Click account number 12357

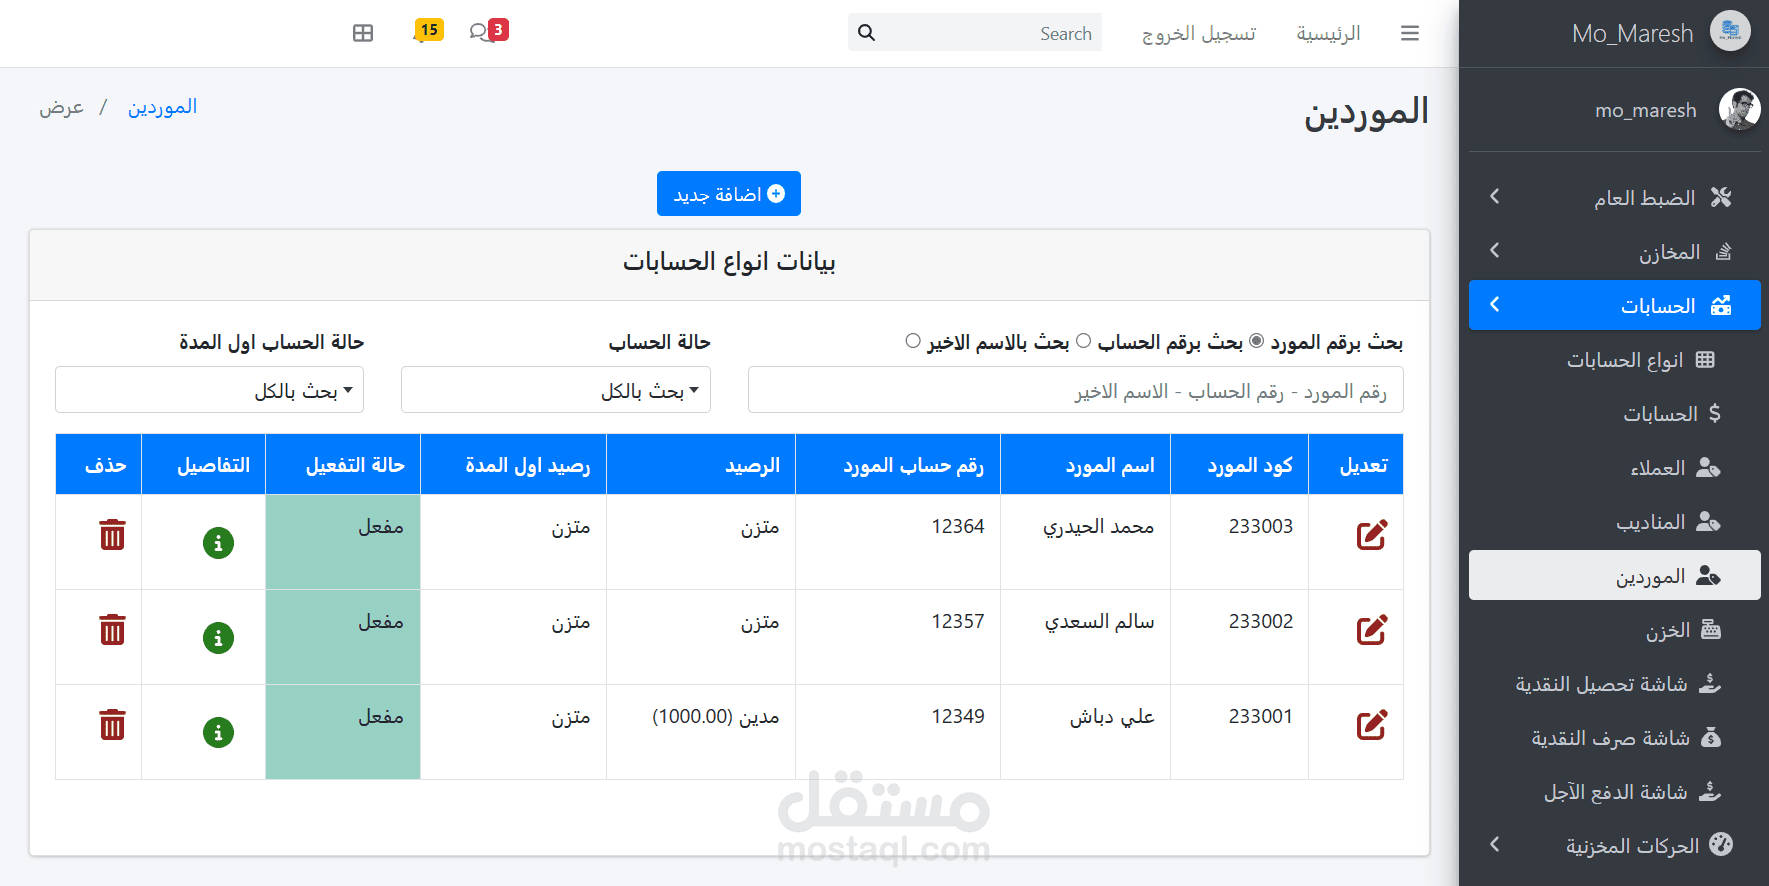point(958,621)
